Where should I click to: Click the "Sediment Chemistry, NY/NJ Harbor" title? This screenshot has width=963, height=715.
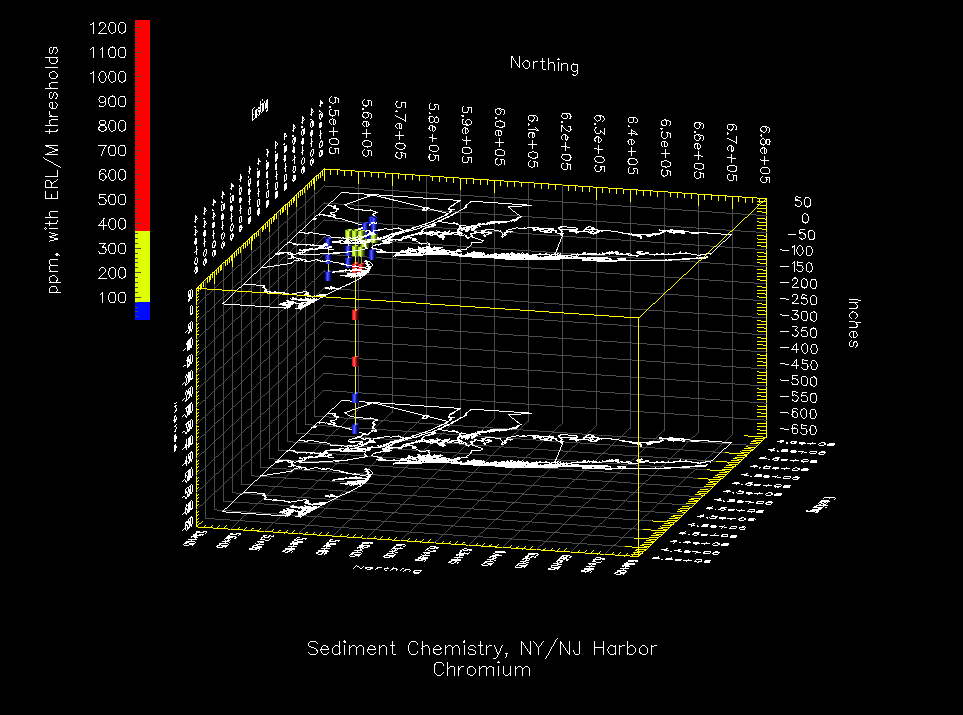(x=482, y=649)
